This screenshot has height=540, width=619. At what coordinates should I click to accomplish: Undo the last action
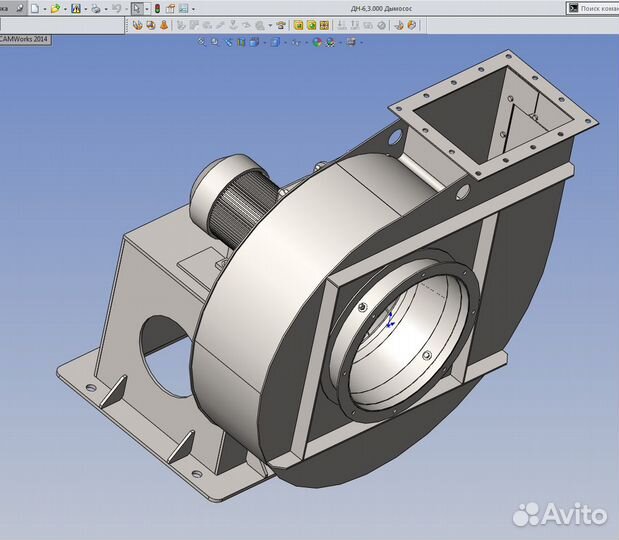116,8
